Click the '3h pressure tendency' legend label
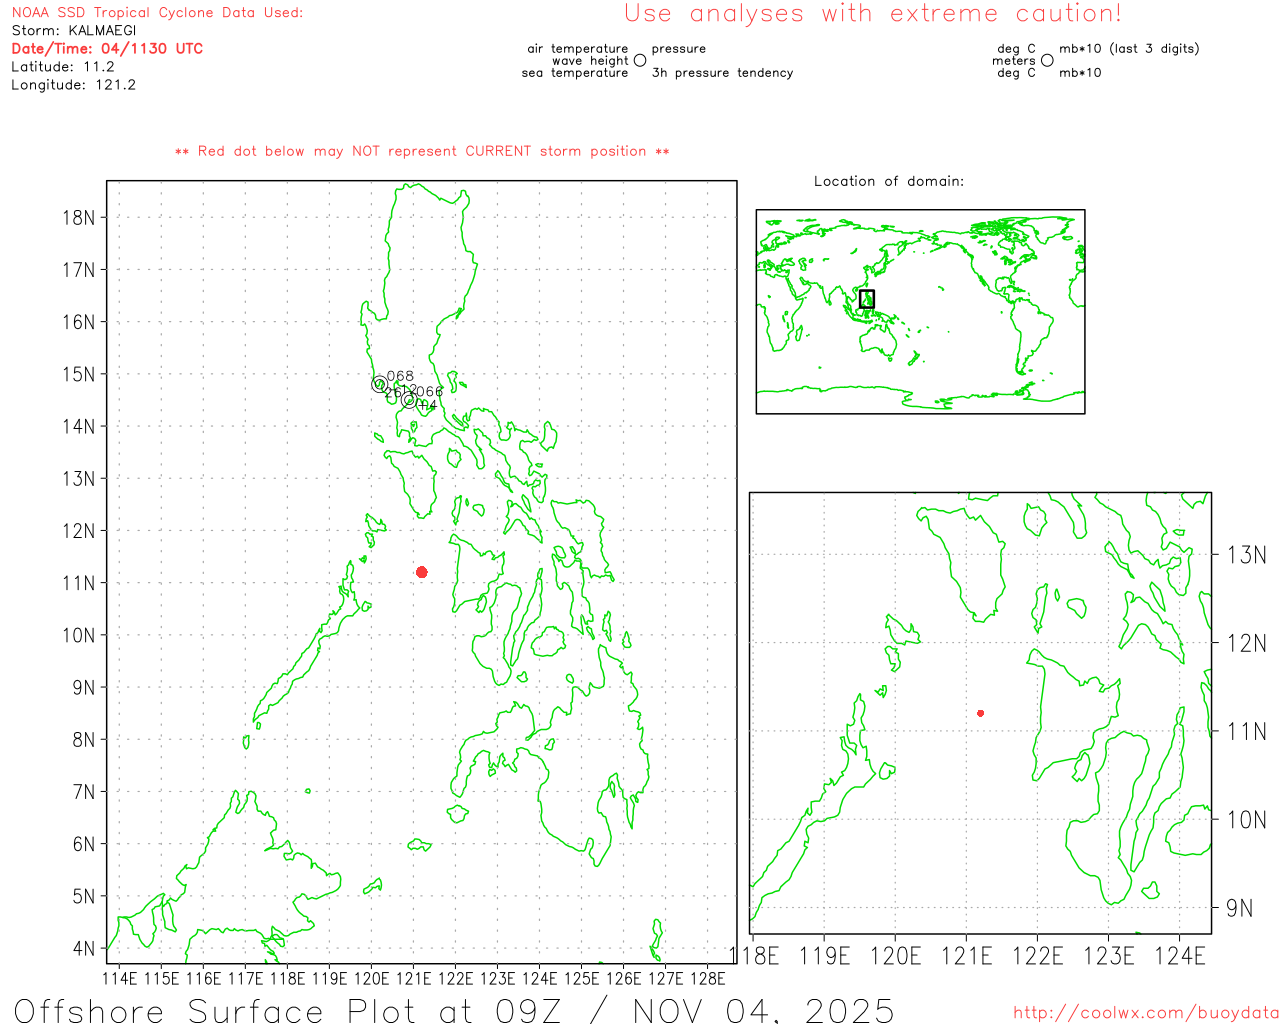1280x1024 pixels. [722, 73]
